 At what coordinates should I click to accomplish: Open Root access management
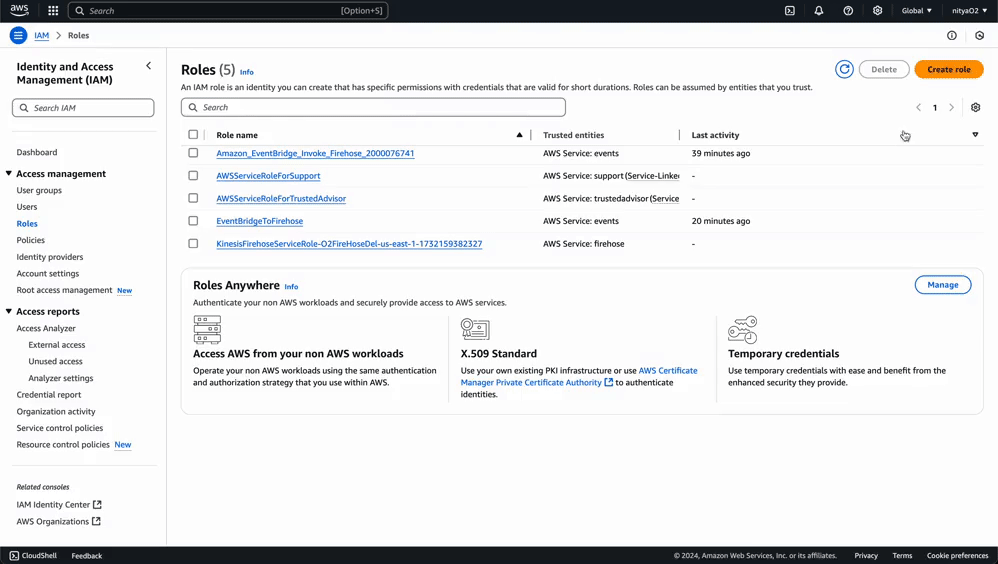coord(64,290)
